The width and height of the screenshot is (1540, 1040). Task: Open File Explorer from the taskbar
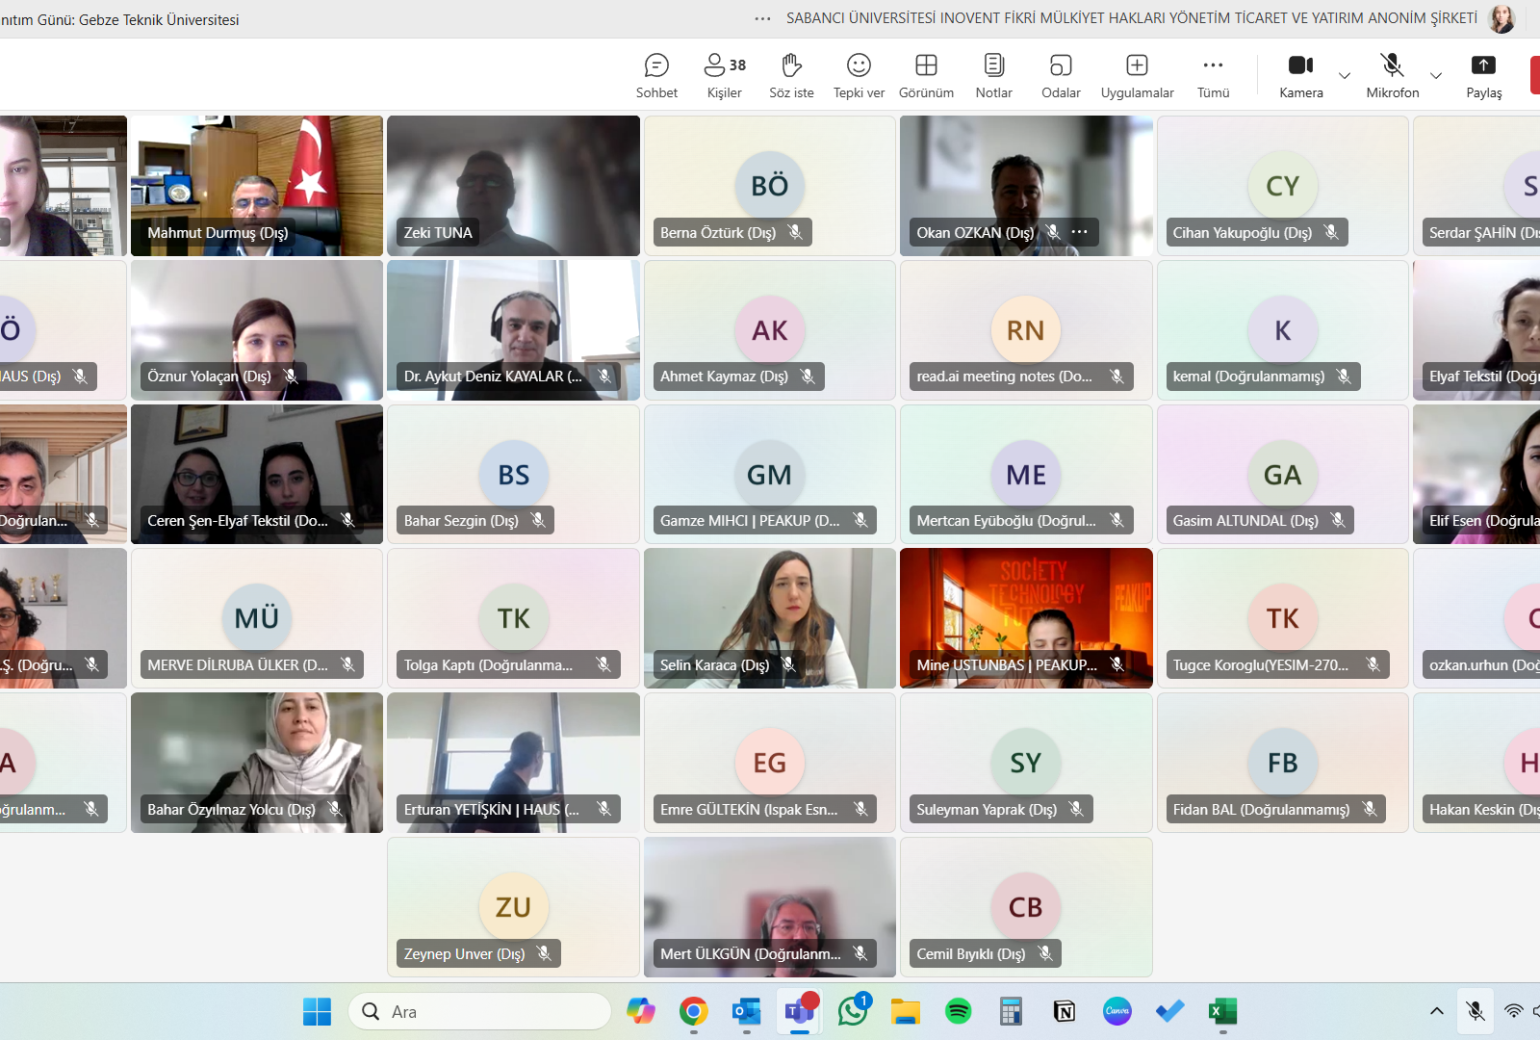coord(905,1012)
